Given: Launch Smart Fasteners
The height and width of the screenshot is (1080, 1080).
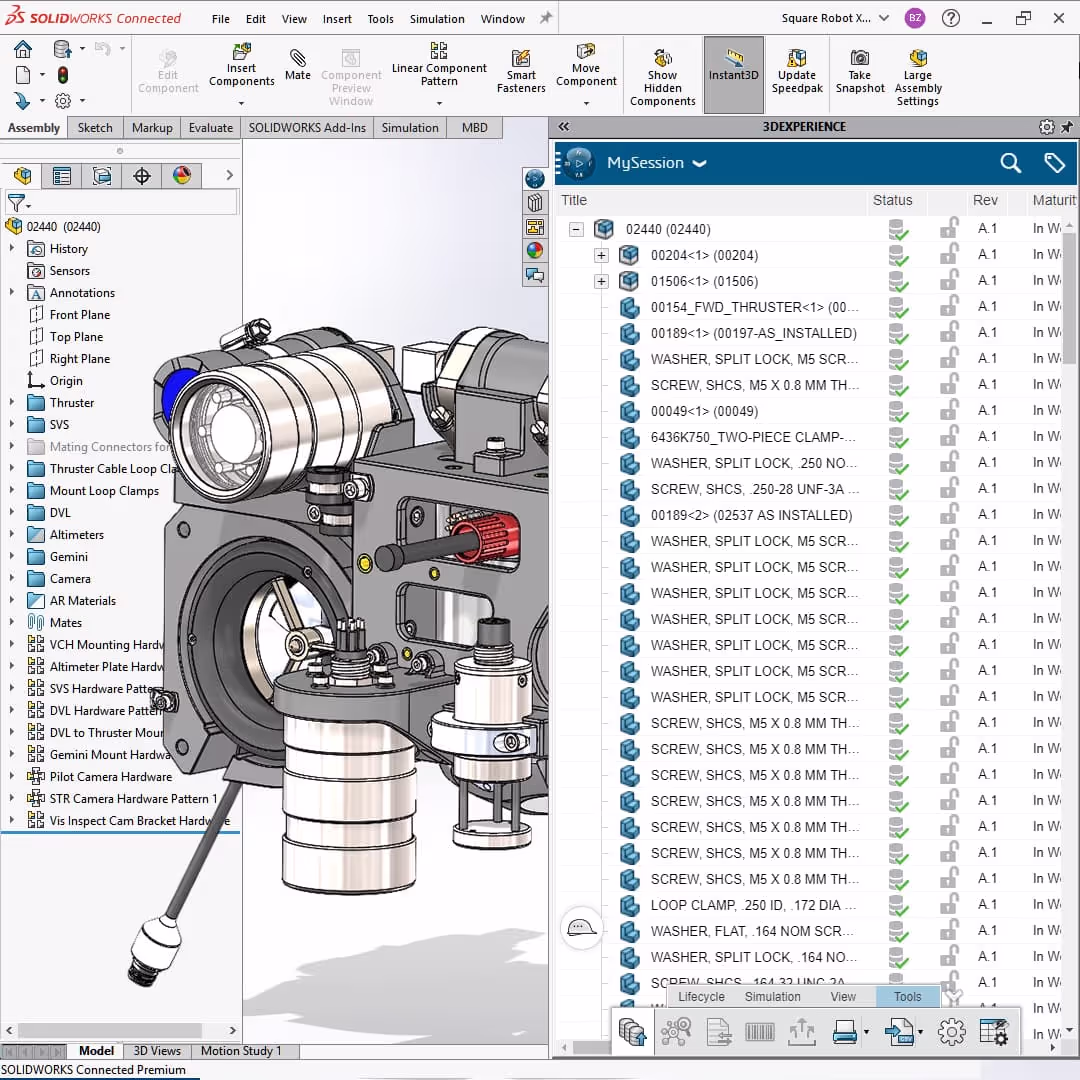Looking at the screenshot, I should pos(521,71).
